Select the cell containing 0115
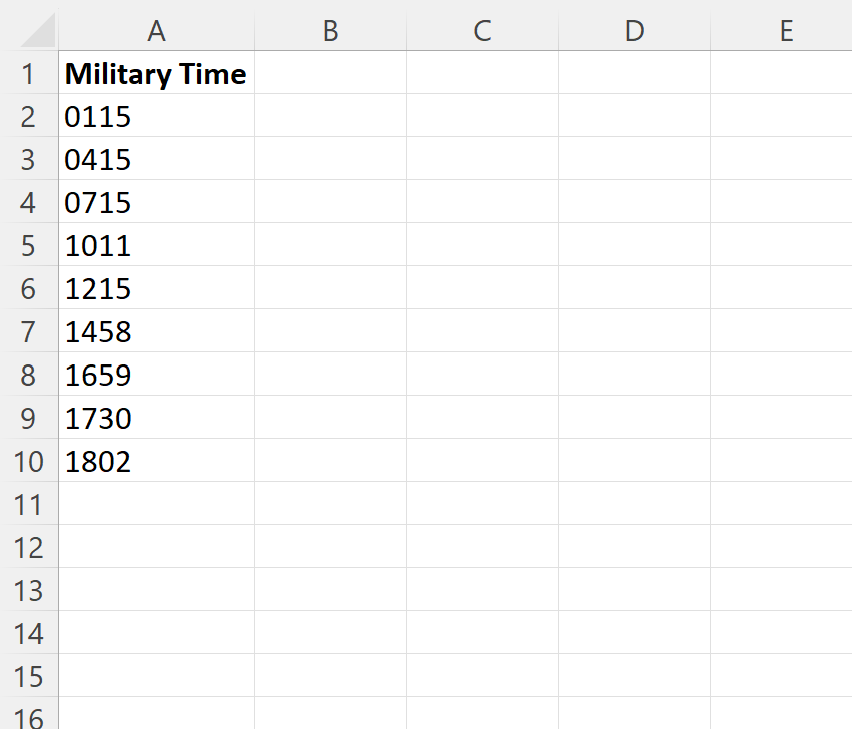852x729 pixels. click(x=156, y=116)
